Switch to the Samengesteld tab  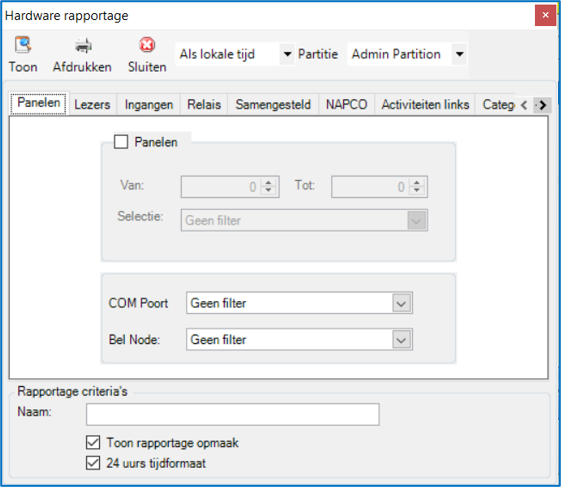273,104
